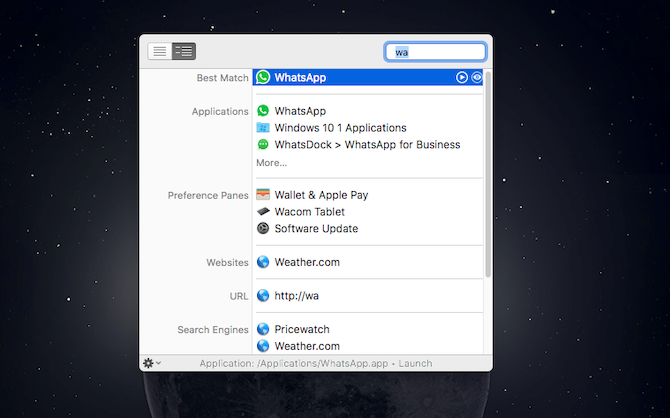Select the Pricewatch search engine
This screenshot has height=418, width=670.
point(302,330)
